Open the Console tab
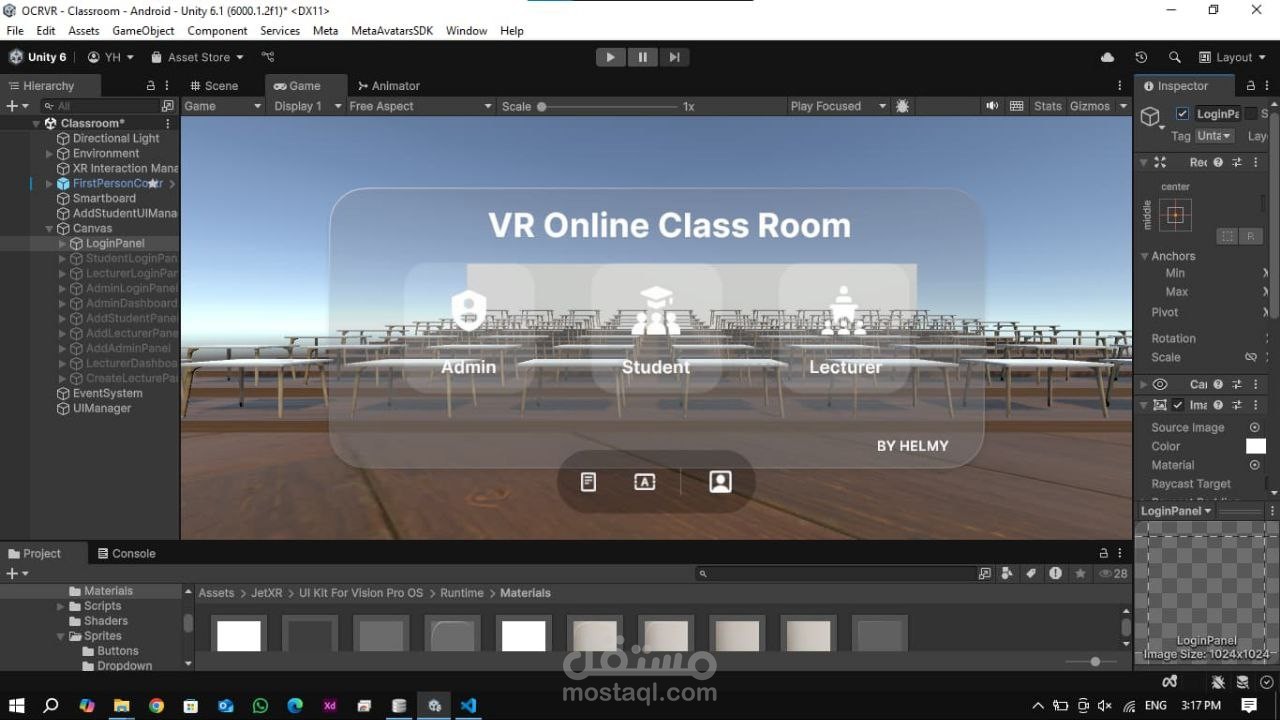This screenshot has height=720, width=1280. coord(126,553)
